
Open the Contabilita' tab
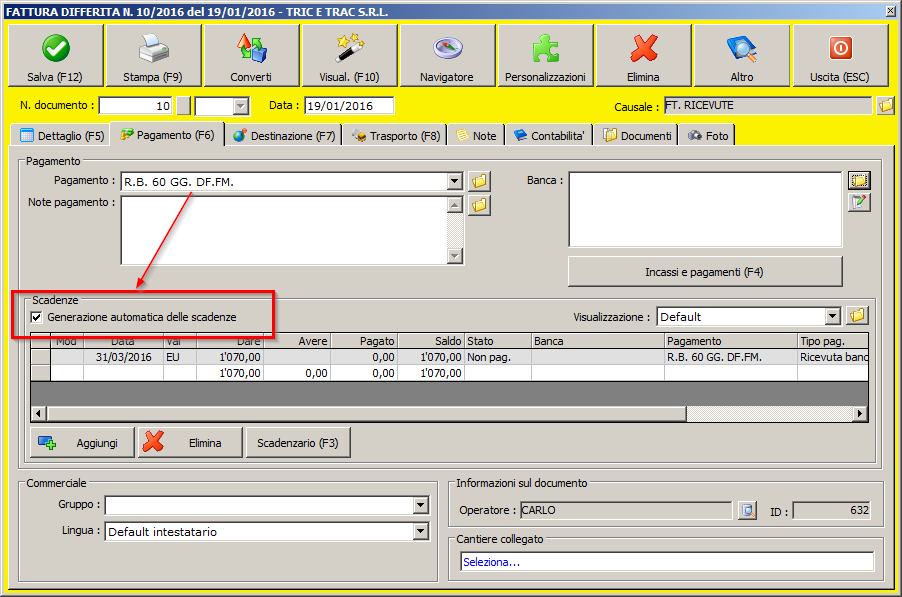pos(549,136)
